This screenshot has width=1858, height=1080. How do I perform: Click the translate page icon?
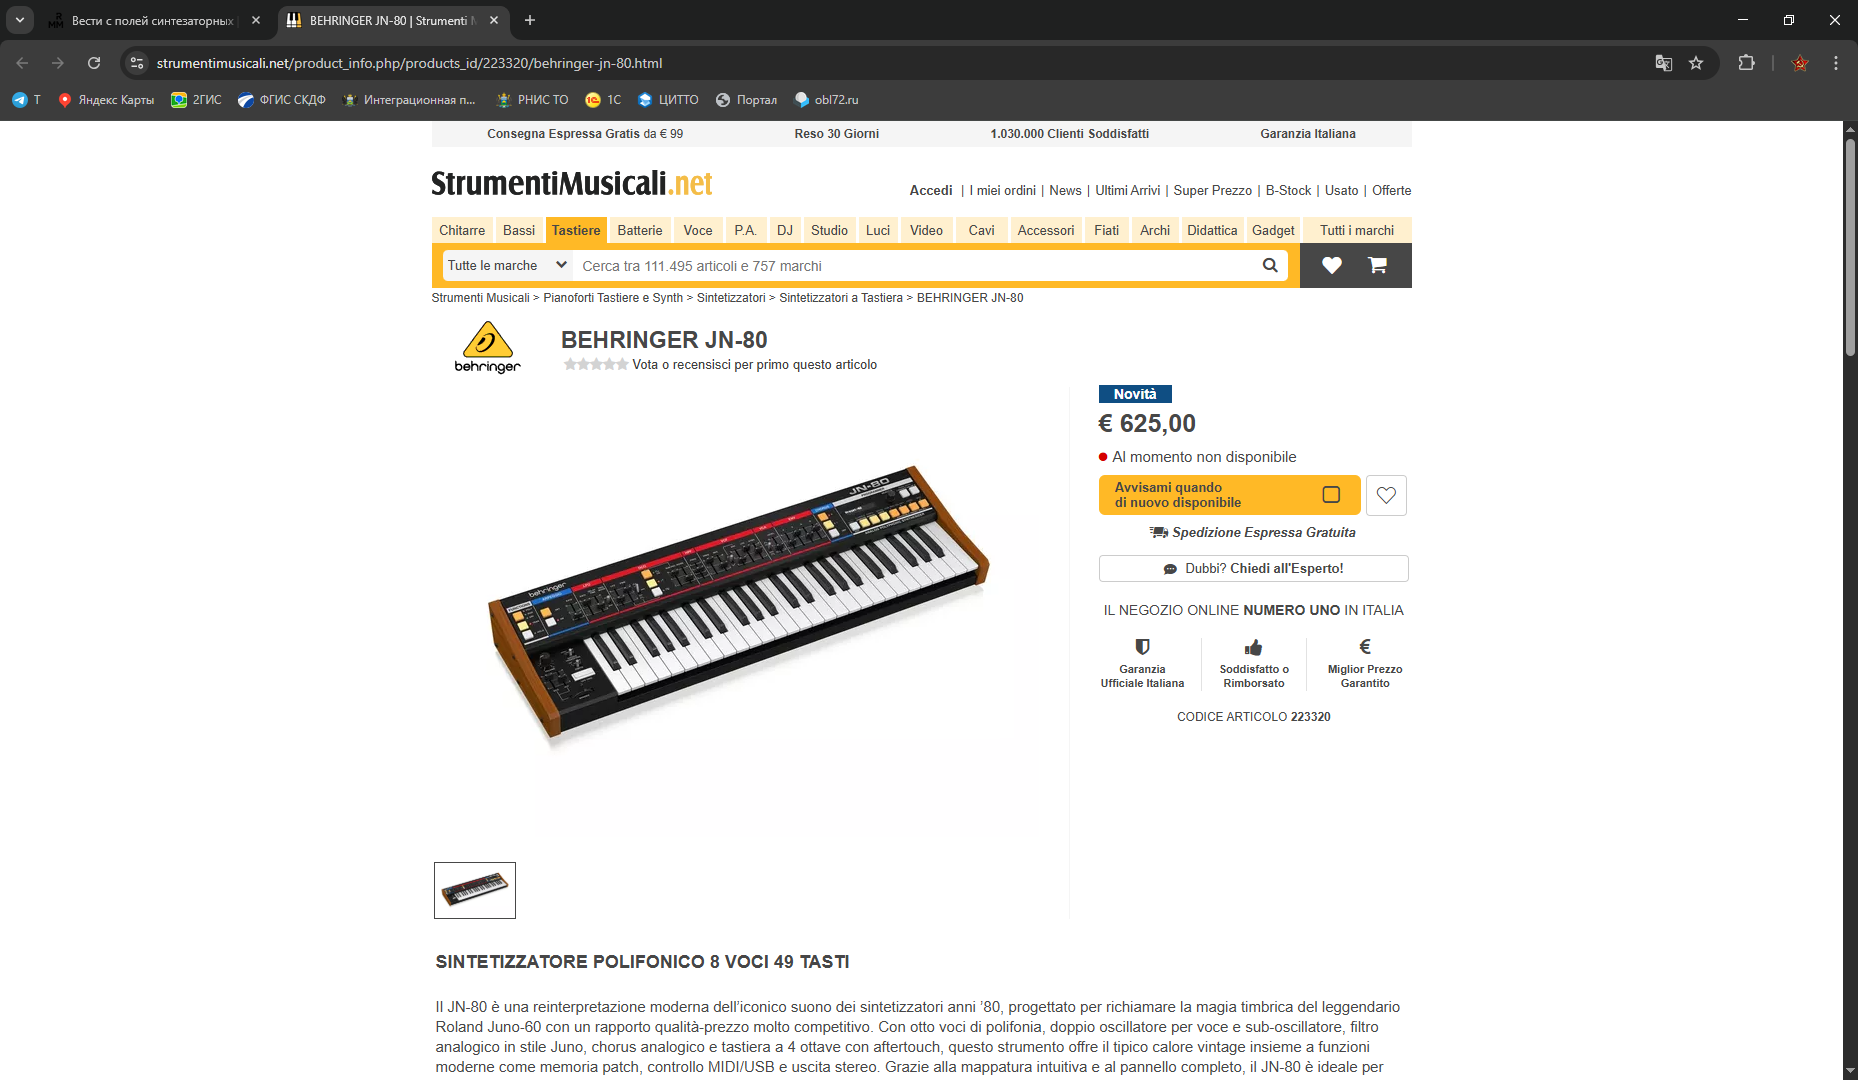[1663, 63]
